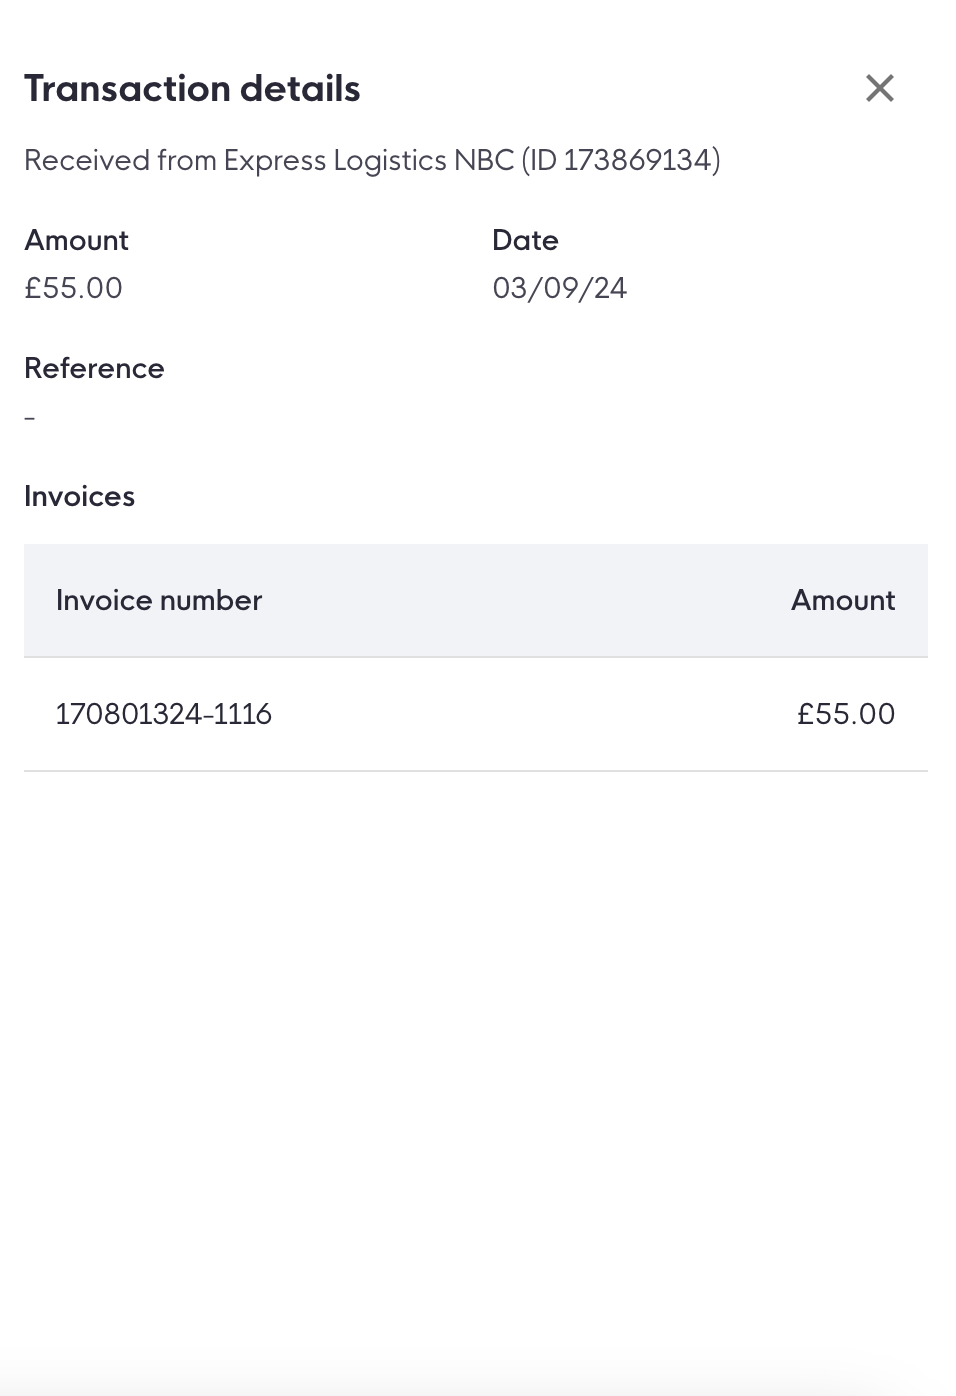
Task: Click the dash under Reference
Action: (x=29, y=416)
